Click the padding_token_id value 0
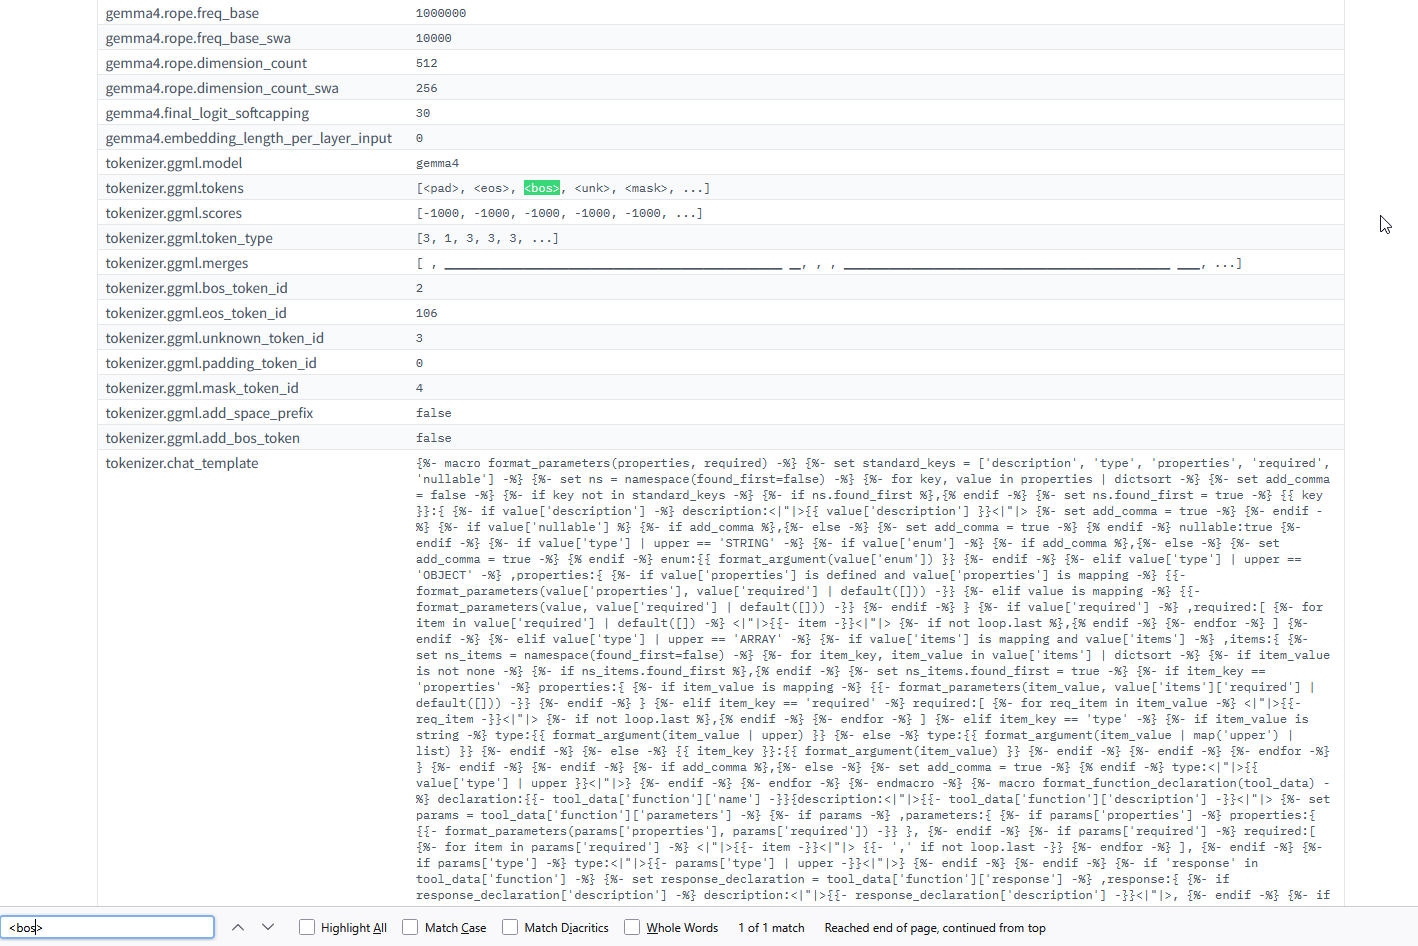Image resolution: width=1418 pixels, height=946 pixels. 420,363
